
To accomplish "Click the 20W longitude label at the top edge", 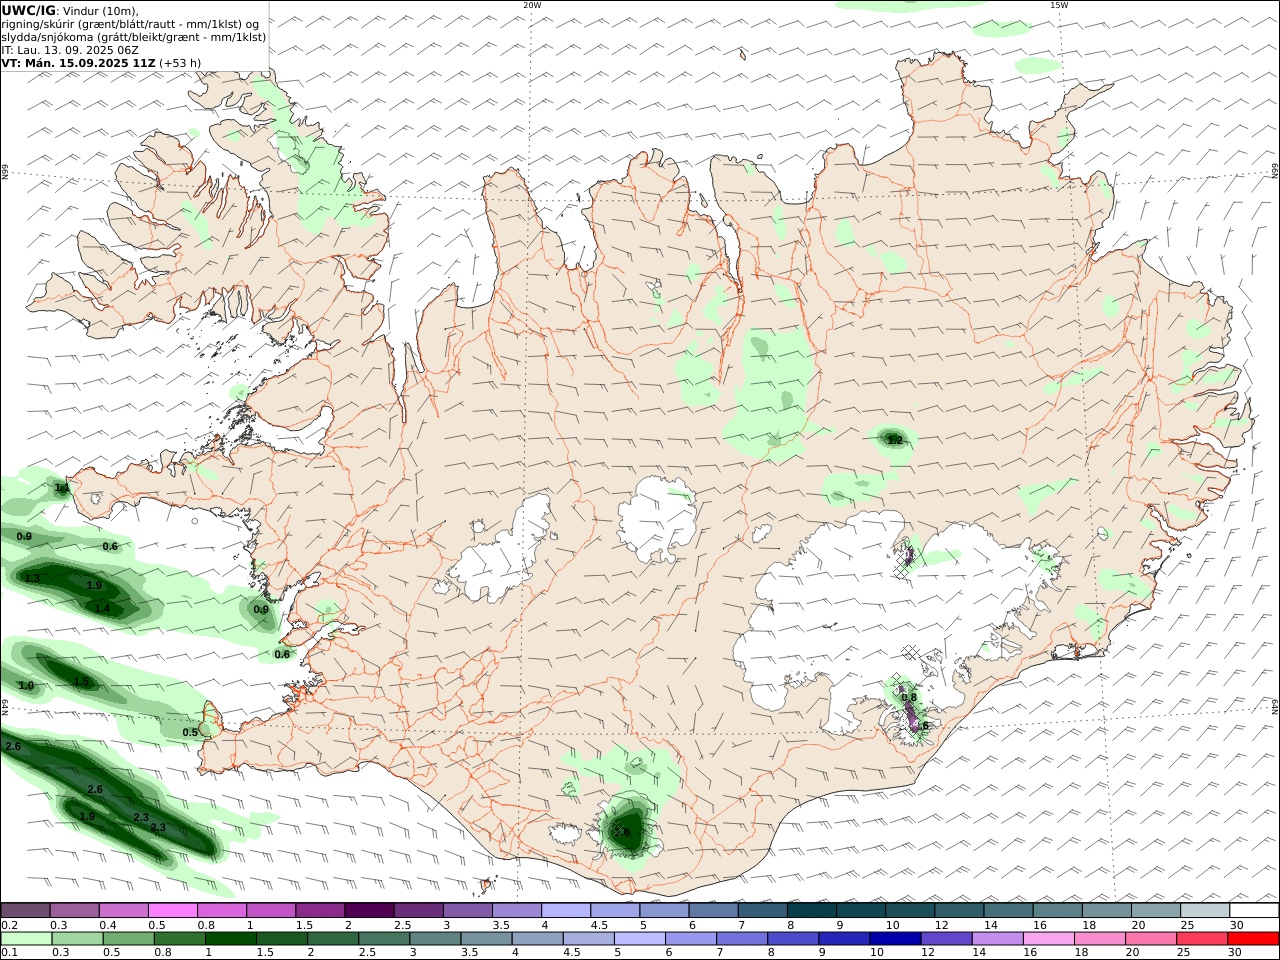I will (x=532, y=5).
